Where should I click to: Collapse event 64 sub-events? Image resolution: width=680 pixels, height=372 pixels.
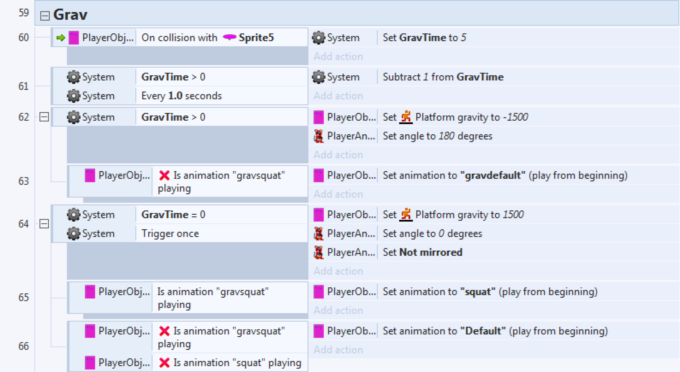[44, 224]
